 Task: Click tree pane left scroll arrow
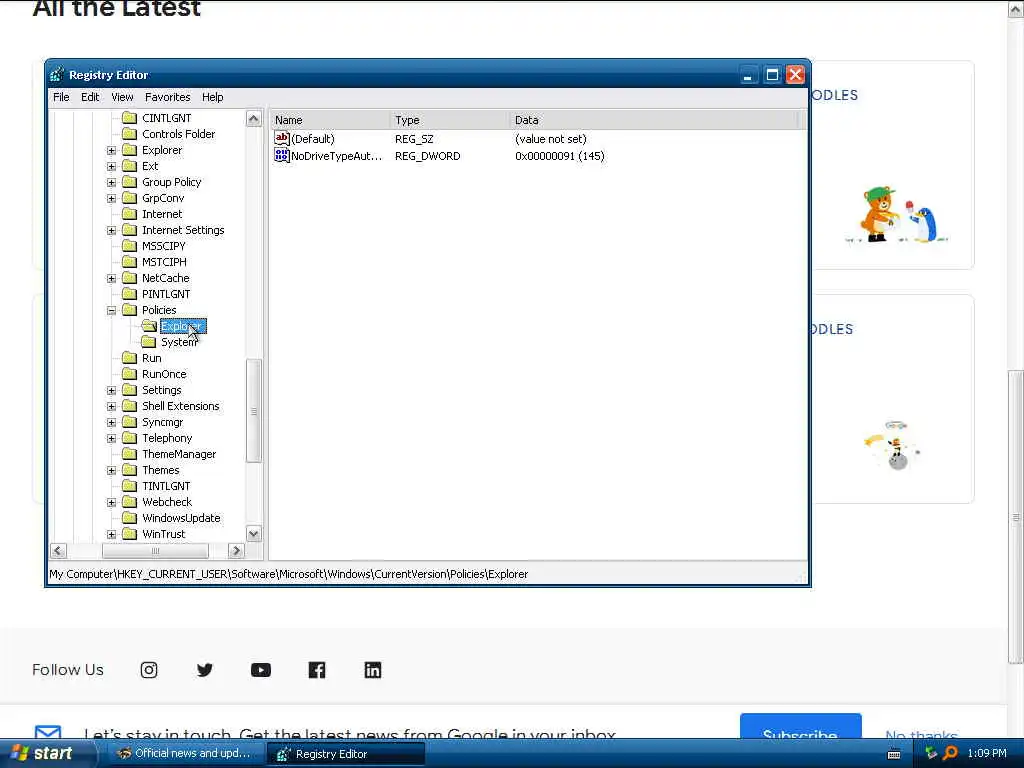(58, 551)
